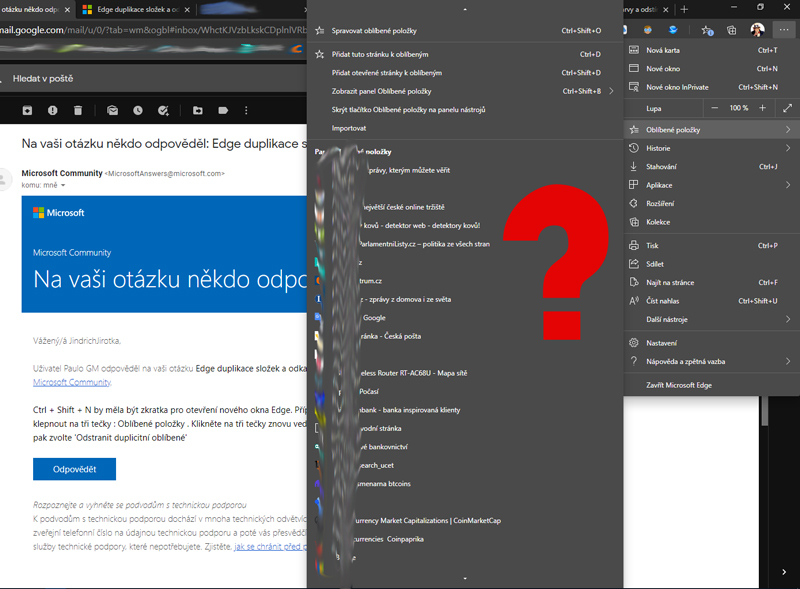Select Číst nahlas menu entry
Screen dimensions: 800x589
(712, 301)
